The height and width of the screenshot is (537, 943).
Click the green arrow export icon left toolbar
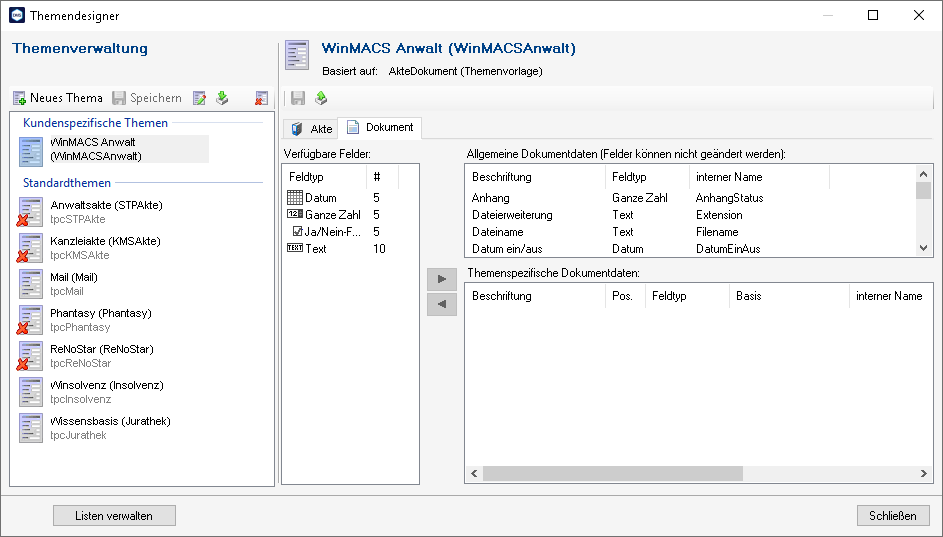(223, 98)
